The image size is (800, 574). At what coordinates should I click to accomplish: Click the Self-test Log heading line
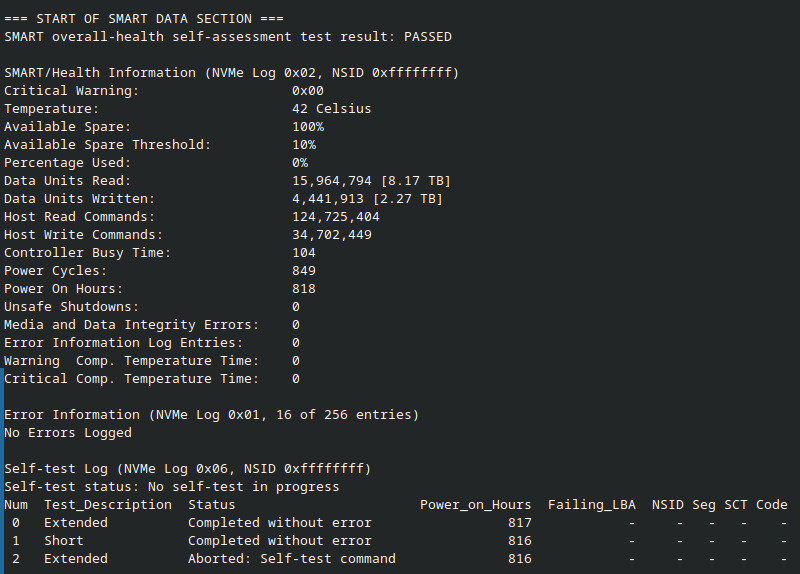click(187, 469)
